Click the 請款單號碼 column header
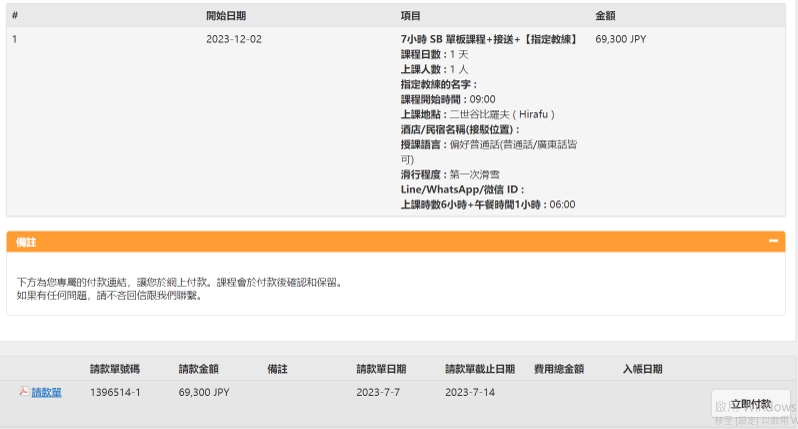This screenshot has height=429, width=798. 115,369
